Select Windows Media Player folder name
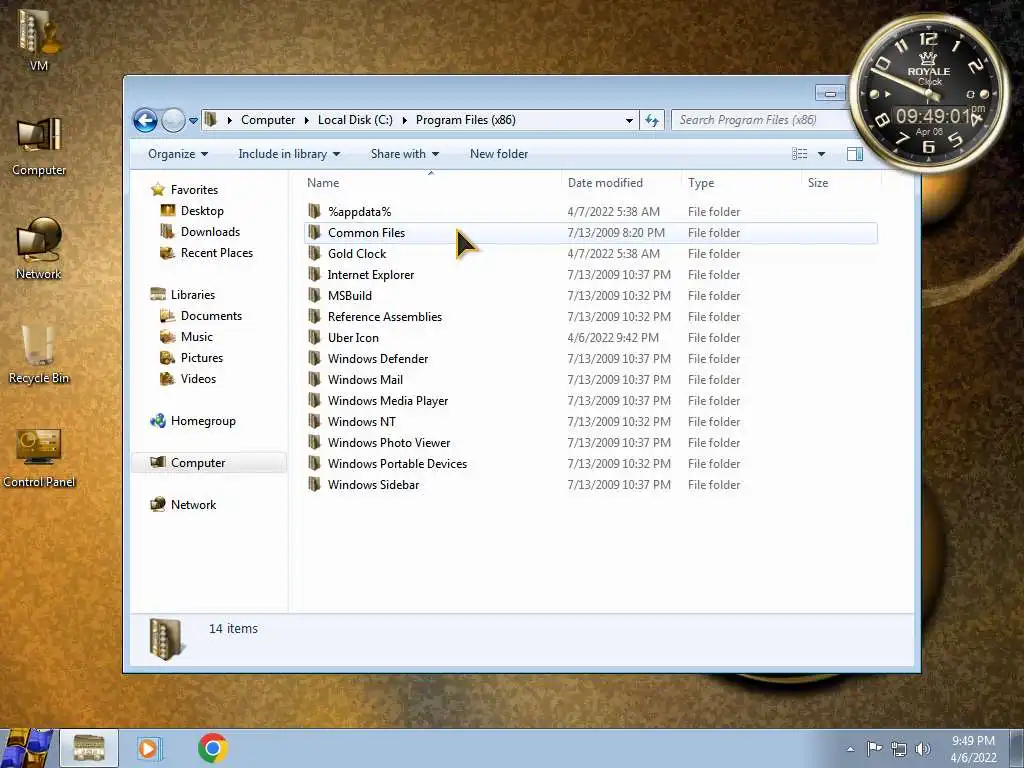 (388, 401)
